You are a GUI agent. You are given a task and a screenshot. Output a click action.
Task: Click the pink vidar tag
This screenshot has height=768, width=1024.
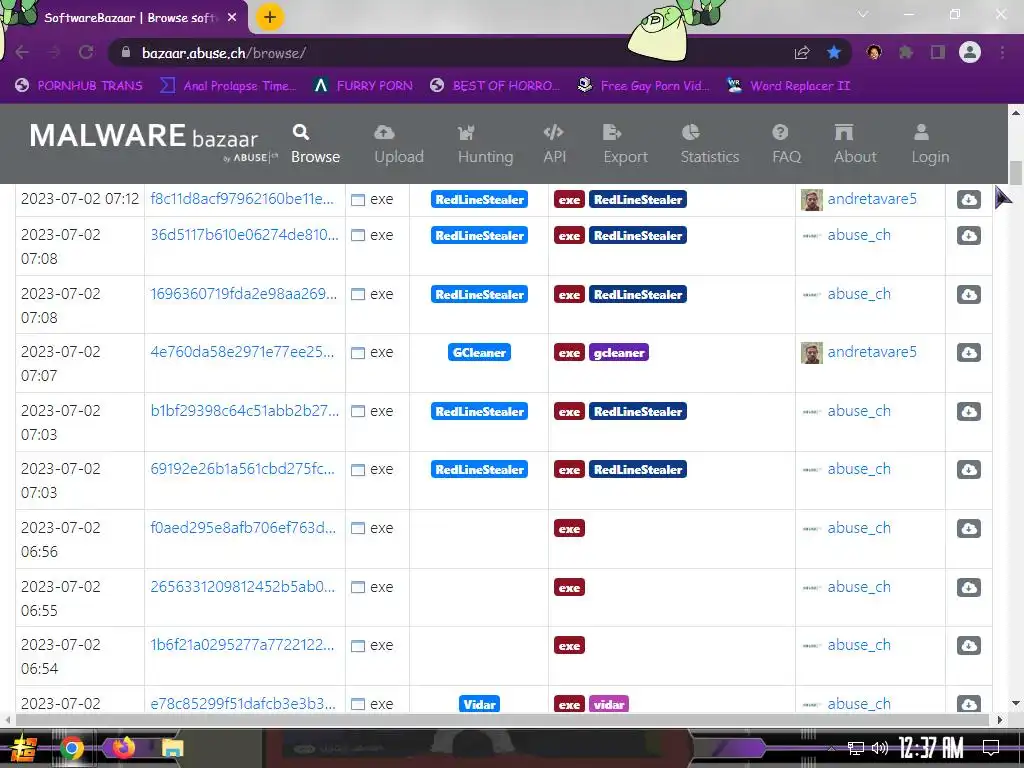click(609, 704)
